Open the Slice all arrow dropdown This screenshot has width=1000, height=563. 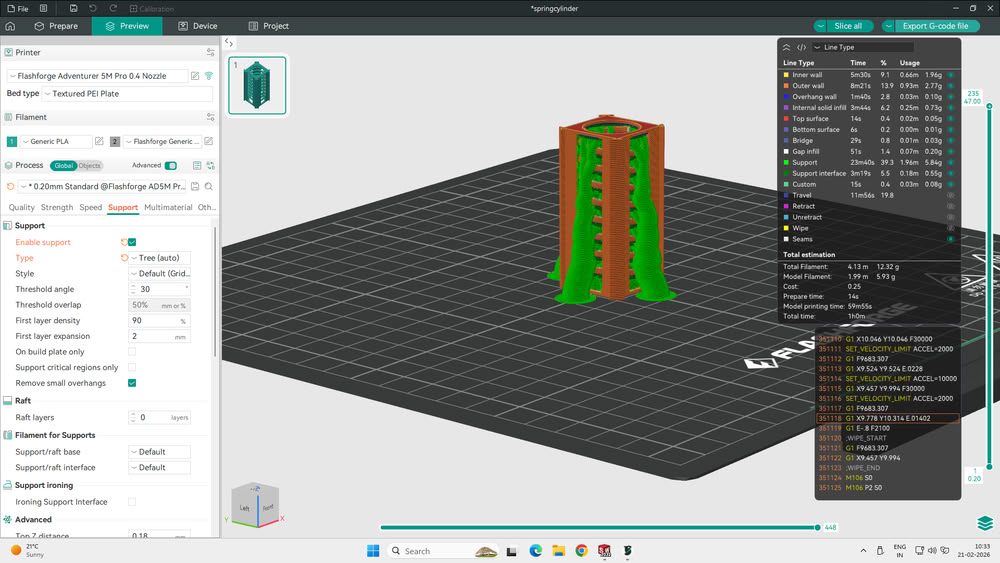point(821,26)
